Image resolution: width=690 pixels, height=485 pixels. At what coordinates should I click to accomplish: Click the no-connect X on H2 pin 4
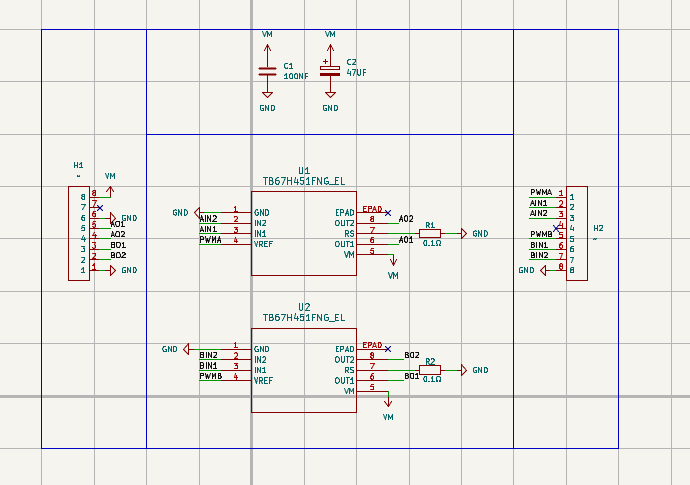[556, 228]
